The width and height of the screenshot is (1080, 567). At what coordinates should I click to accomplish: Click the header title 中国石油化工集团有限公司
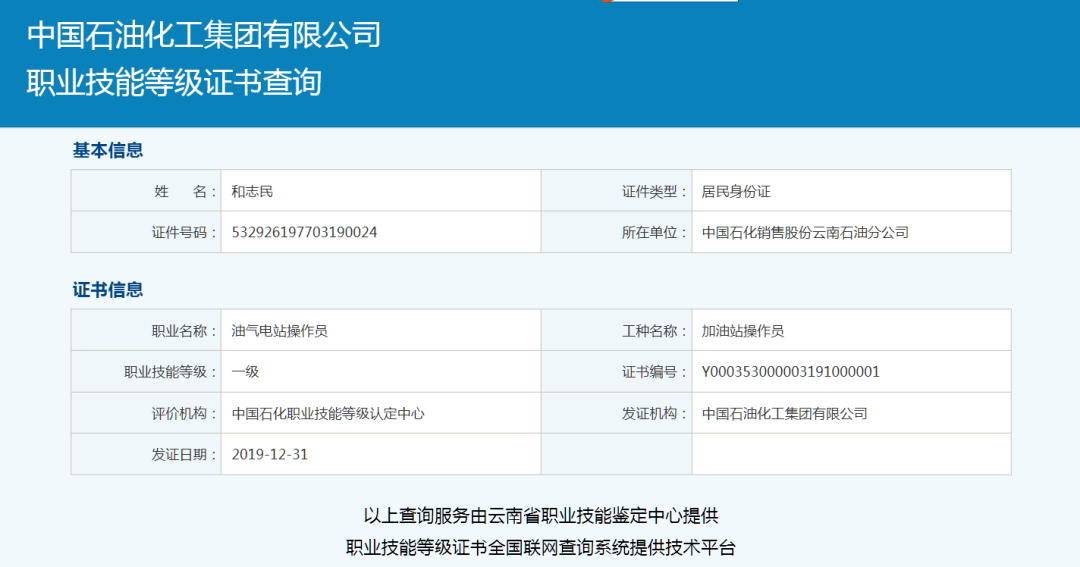[204, 36]
